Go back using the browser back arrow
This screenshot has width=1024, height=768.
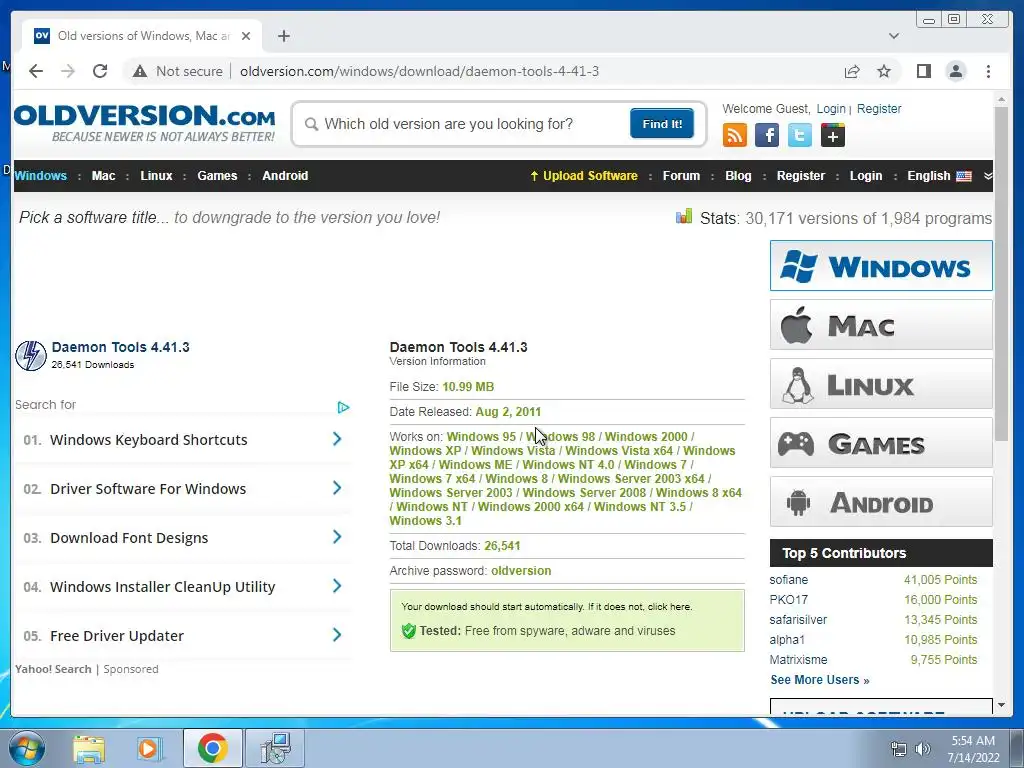36,71
